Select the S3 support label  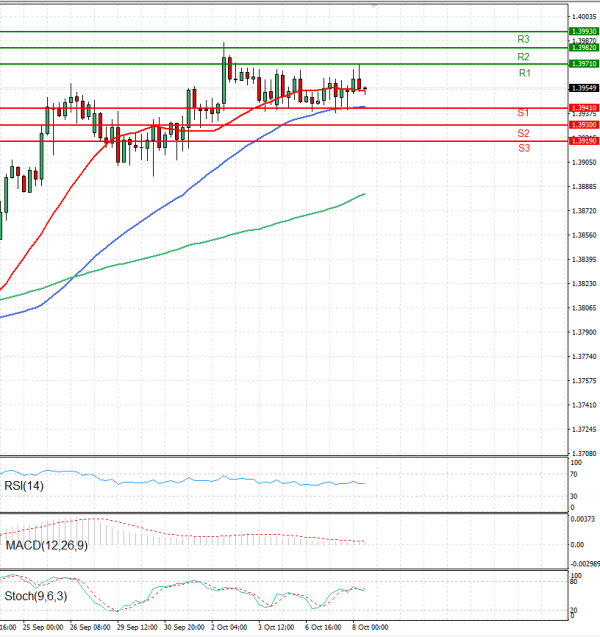523,148
